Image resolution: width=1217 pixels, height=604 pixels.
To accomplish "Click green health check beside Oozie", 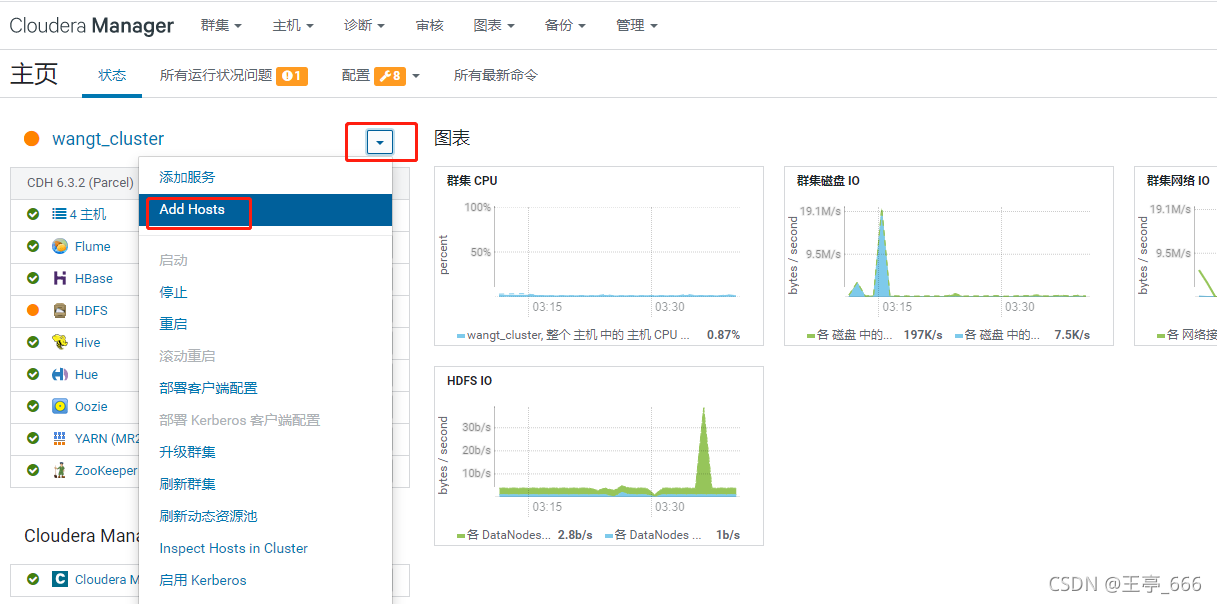I will click(33, 406).
